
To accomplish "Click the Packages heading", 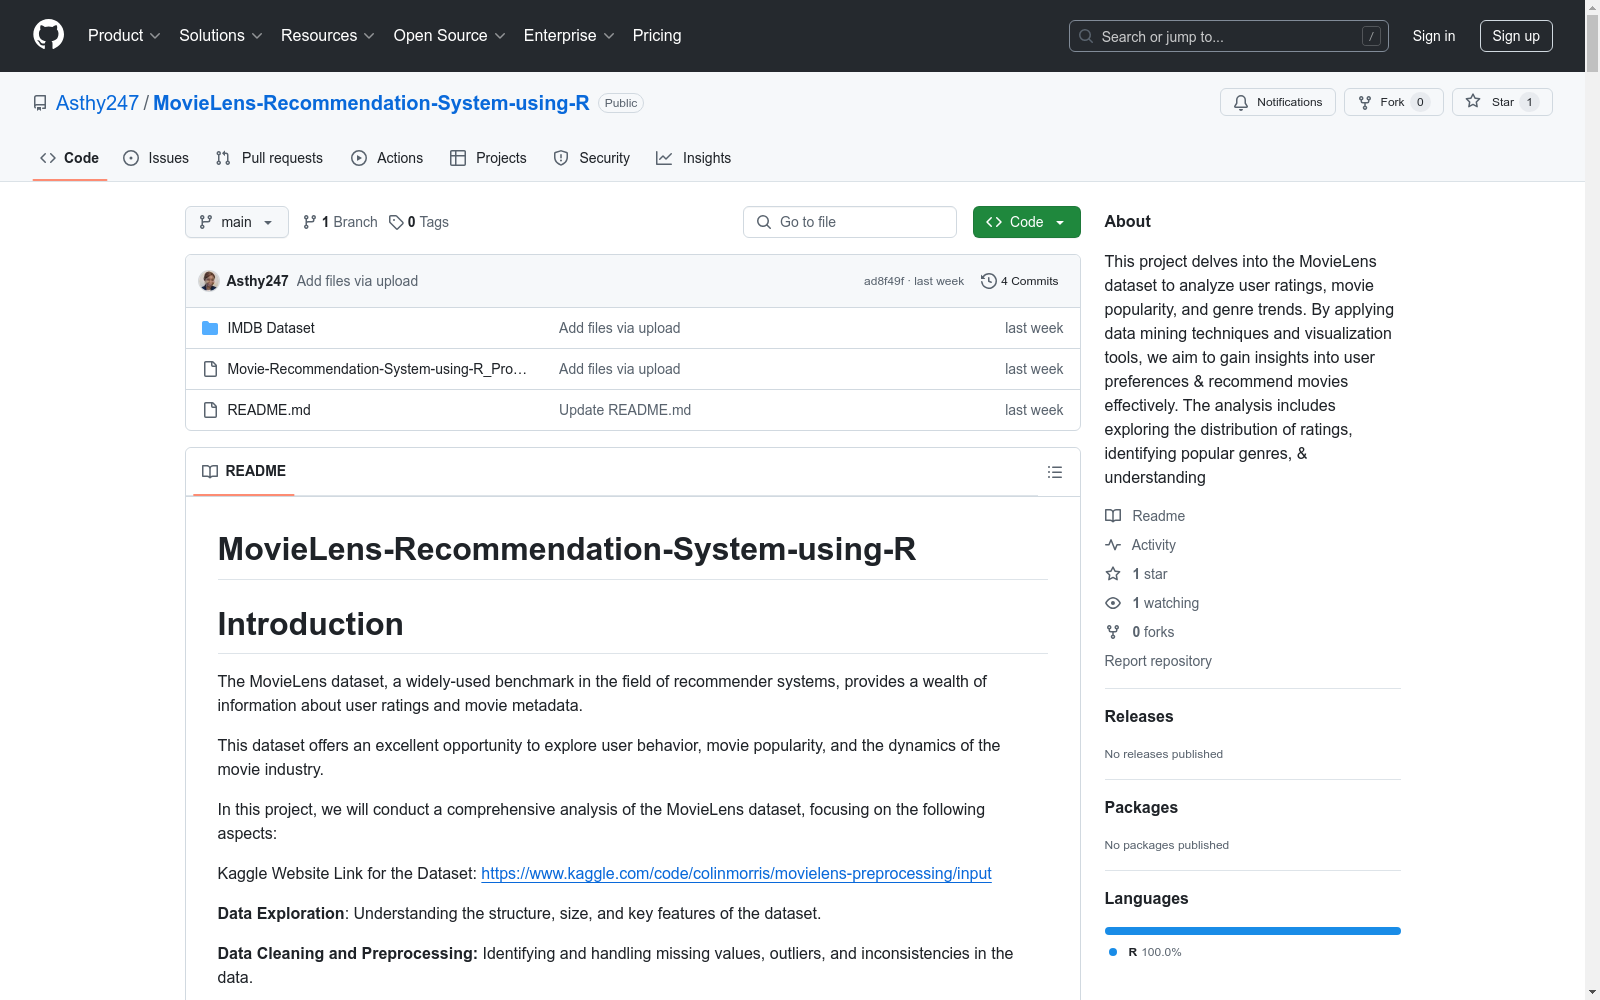I will click(x=1141, y=807).
